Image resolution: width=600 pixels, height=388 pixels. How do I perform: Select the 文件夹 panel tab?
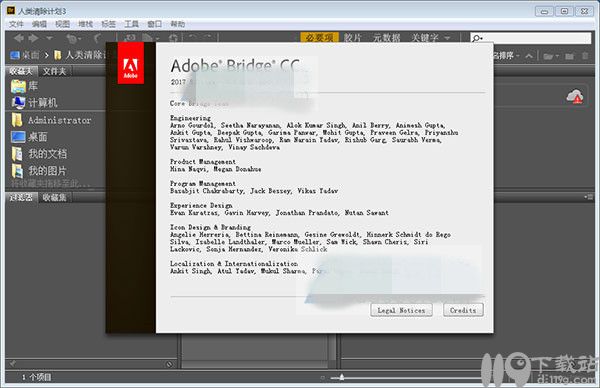54,71
